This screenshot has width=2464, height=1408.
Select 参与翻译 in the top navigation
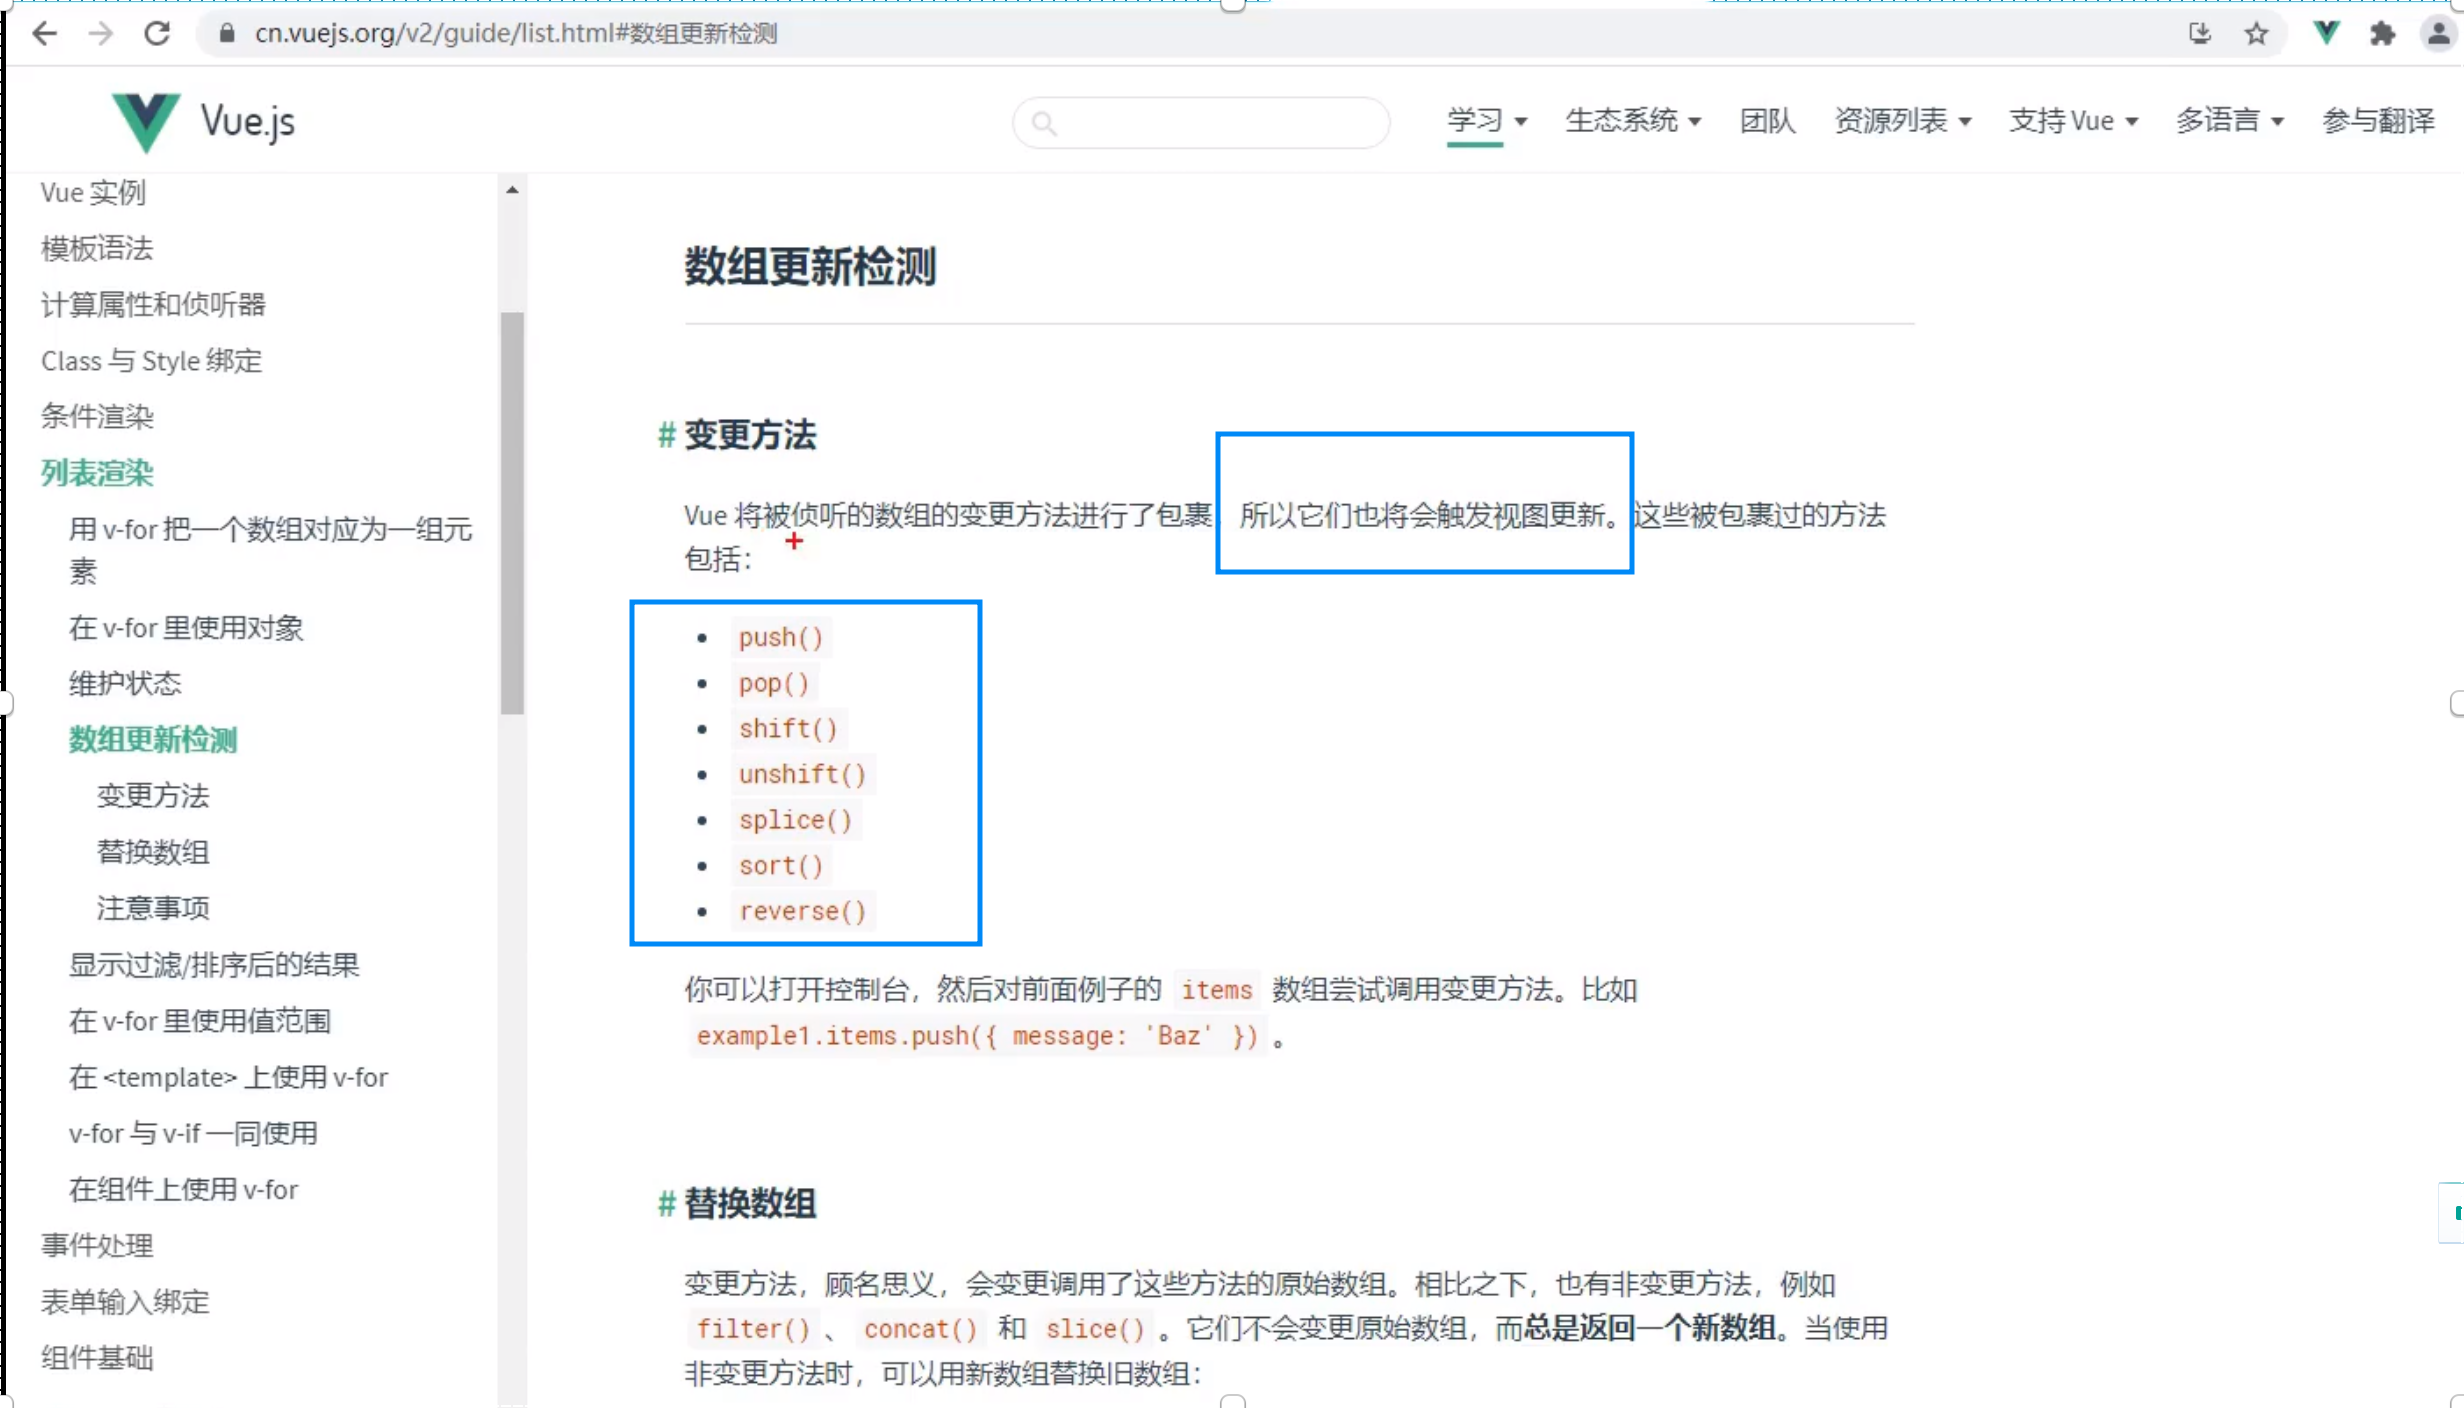(2378, 121)
